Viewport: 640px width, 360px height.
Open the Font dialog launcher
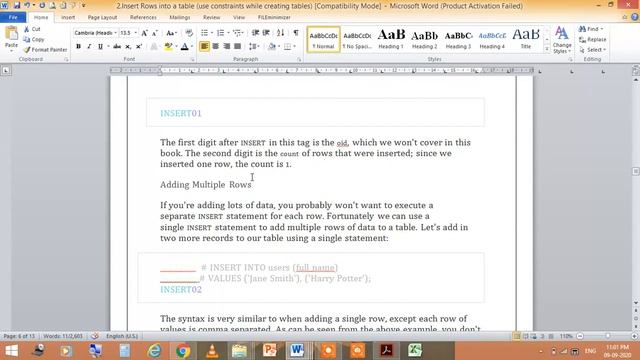point(193,60)
